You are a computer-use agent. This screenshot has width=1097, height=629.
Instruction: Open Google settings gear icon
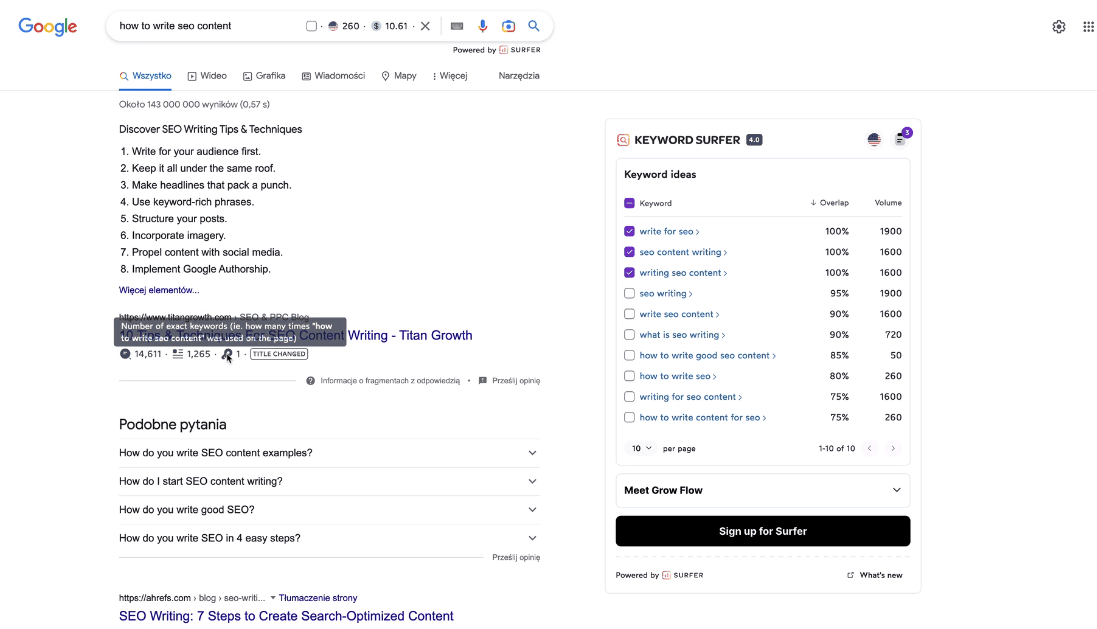[1059, 27]
